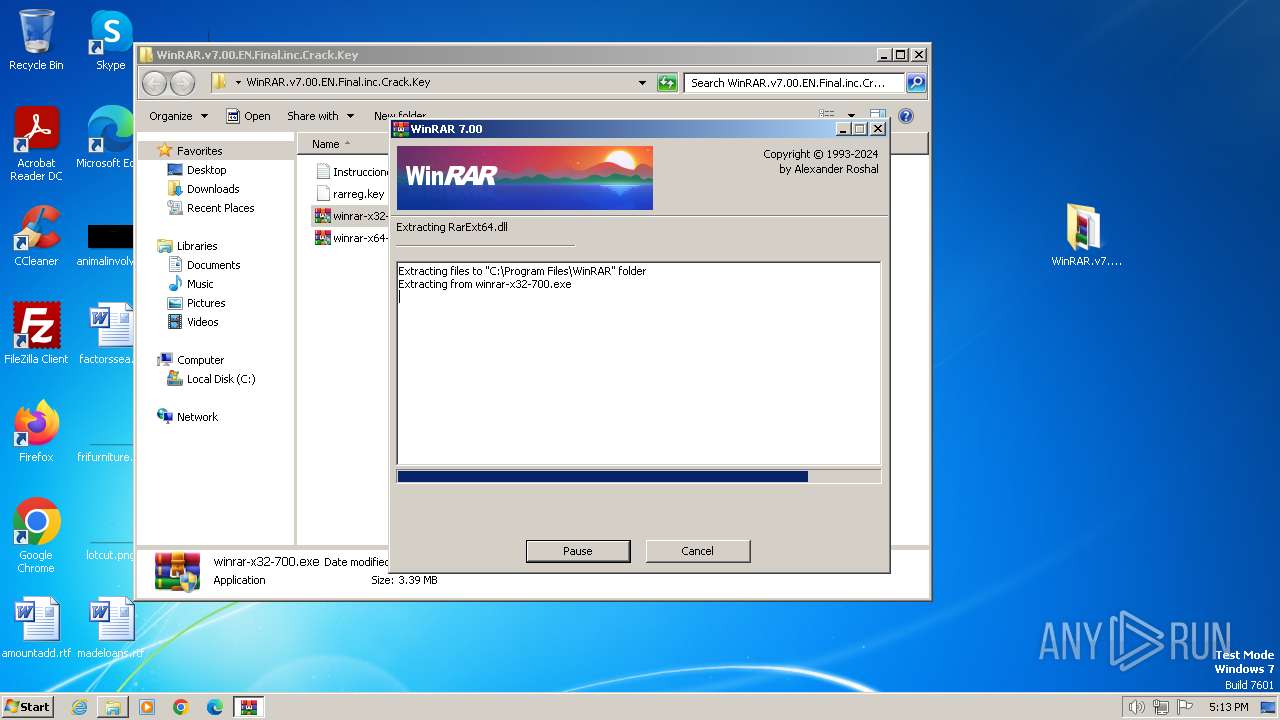Open Chrome from taskbar
Image resolution: width=1280 pixels, height=720 pixels.
pos(180,707)
